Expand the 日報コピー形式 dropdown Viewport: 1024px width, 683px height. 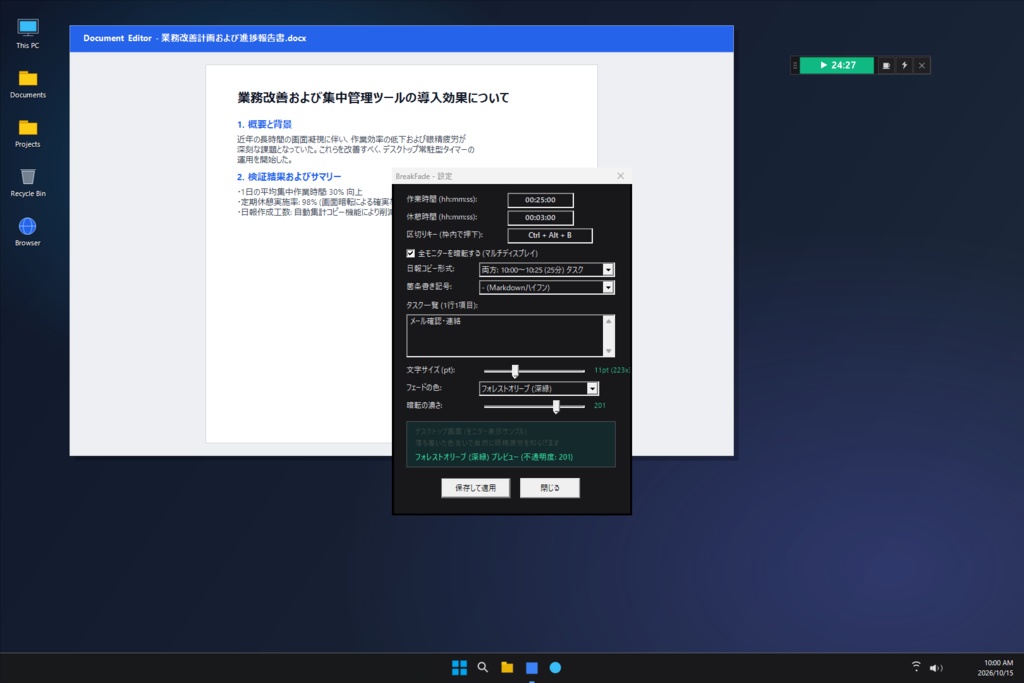point(608,270)
